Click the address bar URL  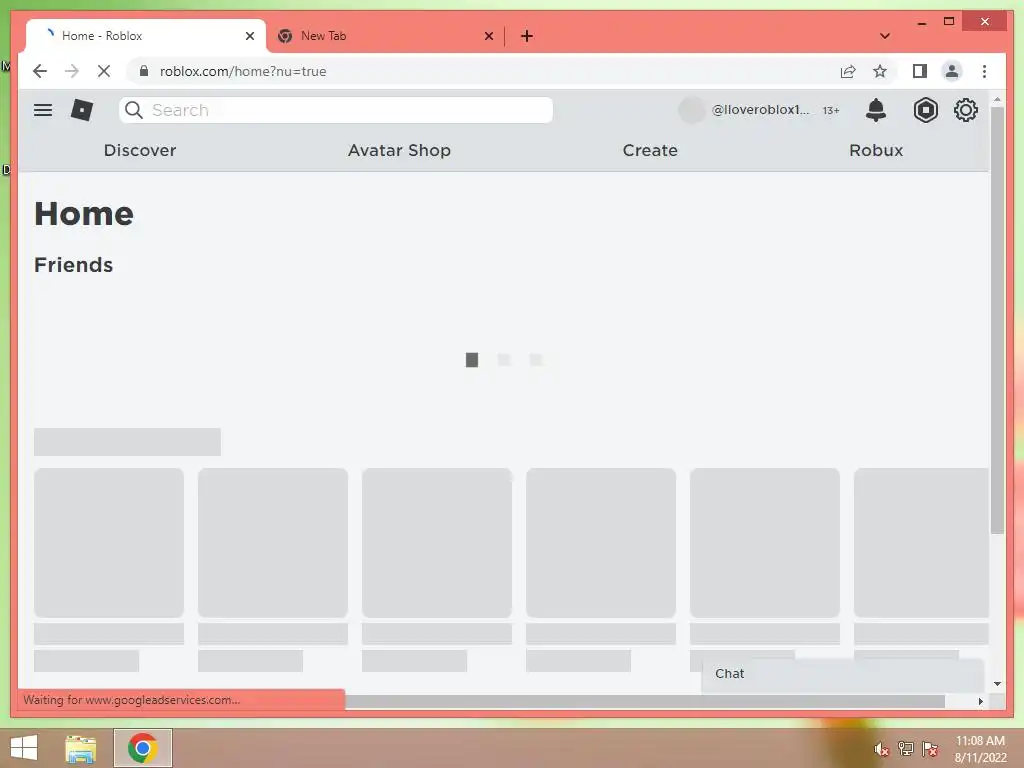pyautogui.click(x=243, y=71)
